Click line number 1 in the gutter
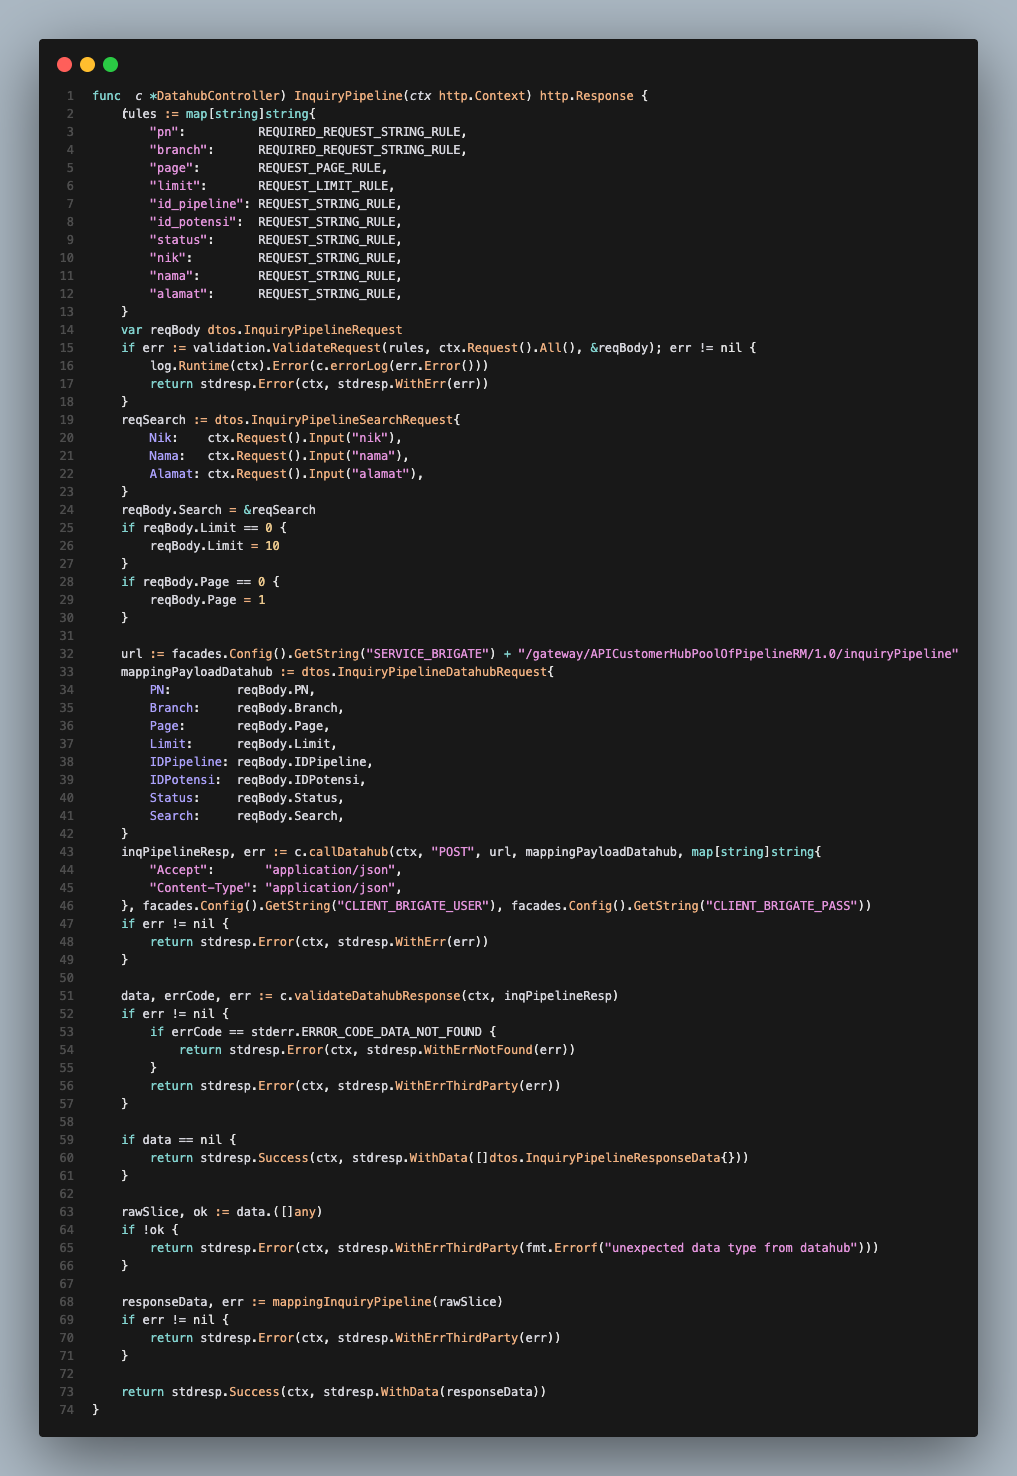1017x1476 pixels. click(69, 95)
